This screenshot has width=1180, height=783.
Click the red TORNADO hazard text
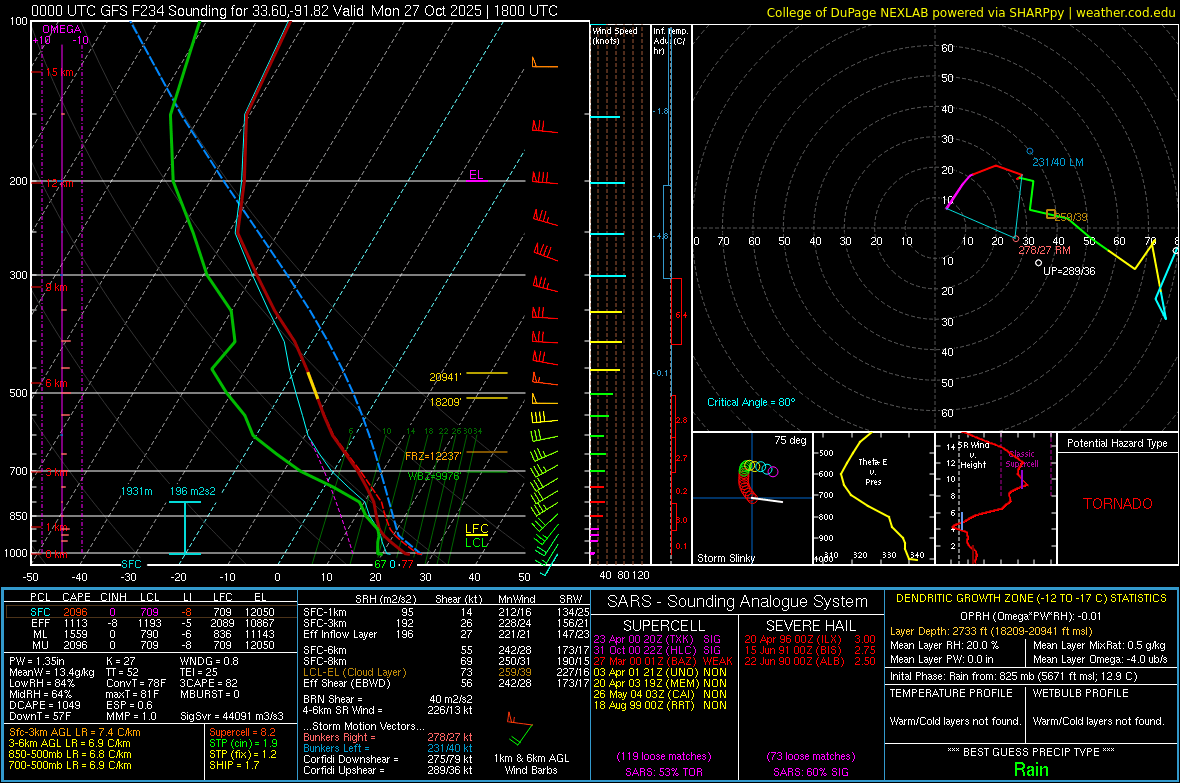(x=1118, y=504)
